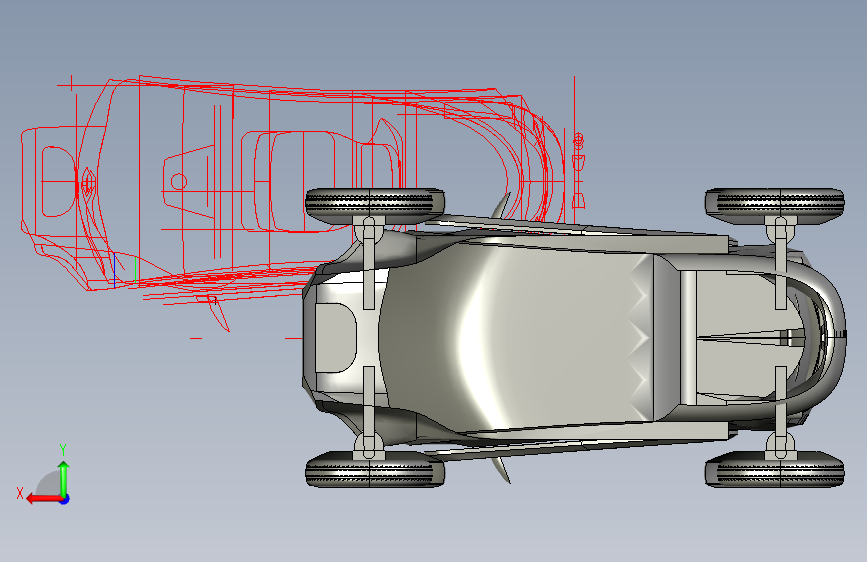Click the blue Z axis dot at the triad origin
Viewport: 867px width, 562px height.
(65, 499)
